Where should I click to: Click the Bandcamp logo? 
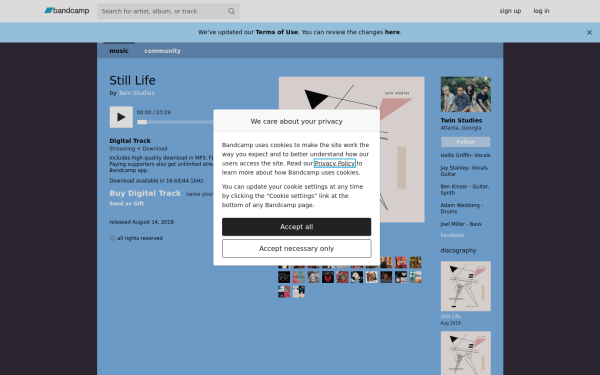pyautogui.click(x=67, y=11)
